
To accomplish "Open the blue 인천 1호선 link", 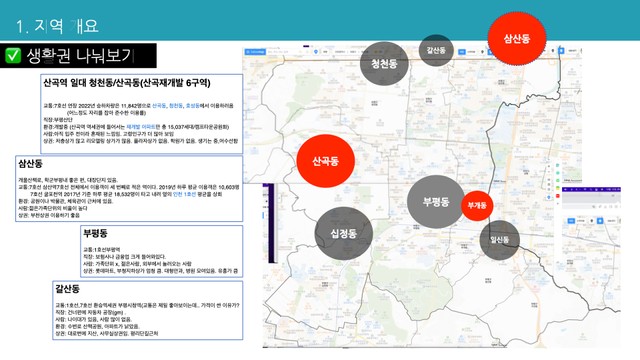I will point(184,194).
